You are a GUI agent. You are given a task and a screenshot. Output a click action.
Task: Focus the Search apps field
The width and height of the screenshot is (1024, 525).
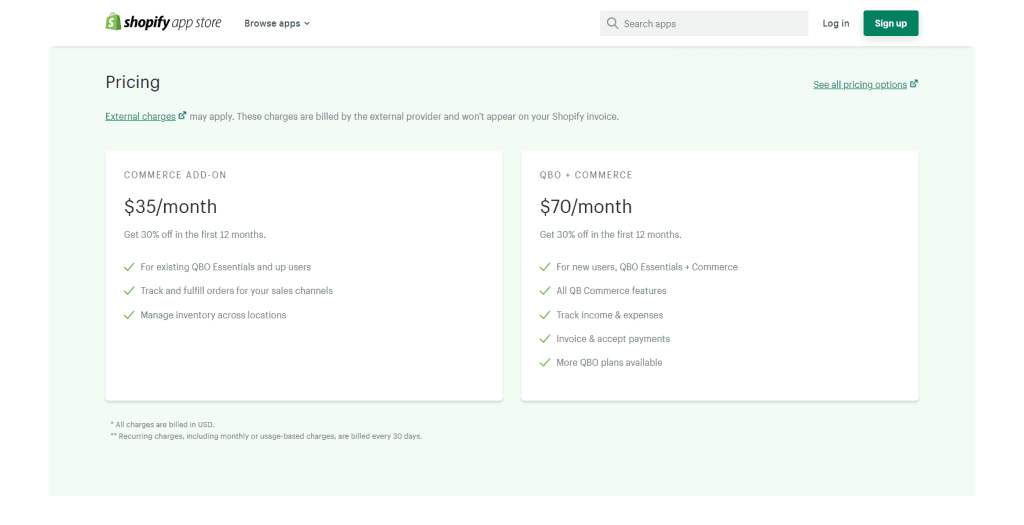click(x=704, y=24)
